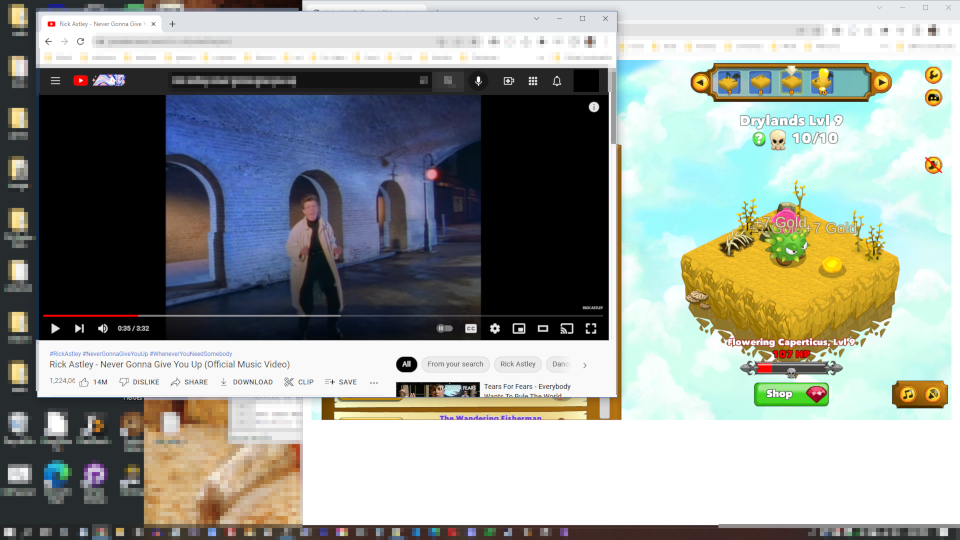Open the #WheneverYouNeedSomebody hashtag
The width and height of the screenshot is (960, 540).
pos(191,354)
